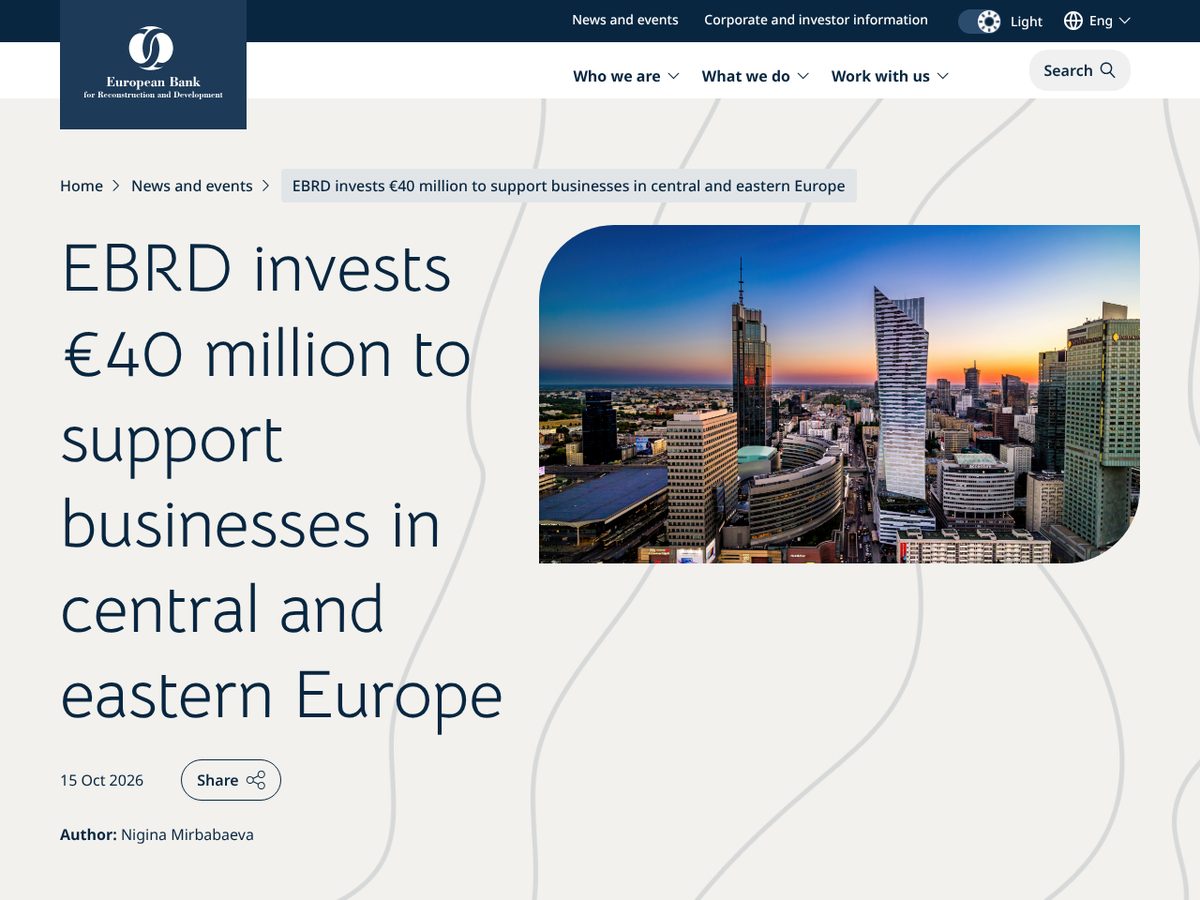The image size is (1200, 900).
Task: Click the EBRD logo
Action: point(153,64)
